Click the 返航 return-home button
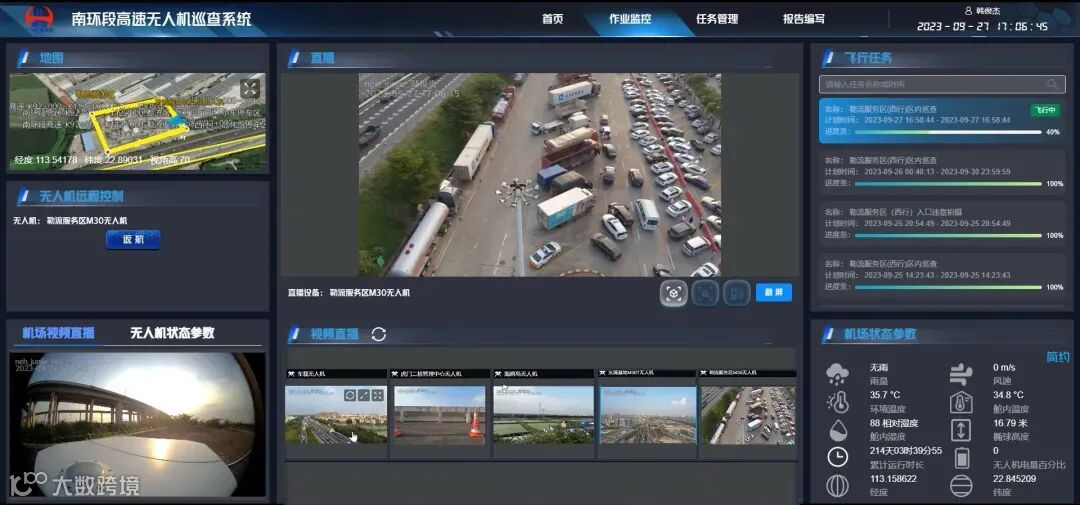 (x=133, y=240)
